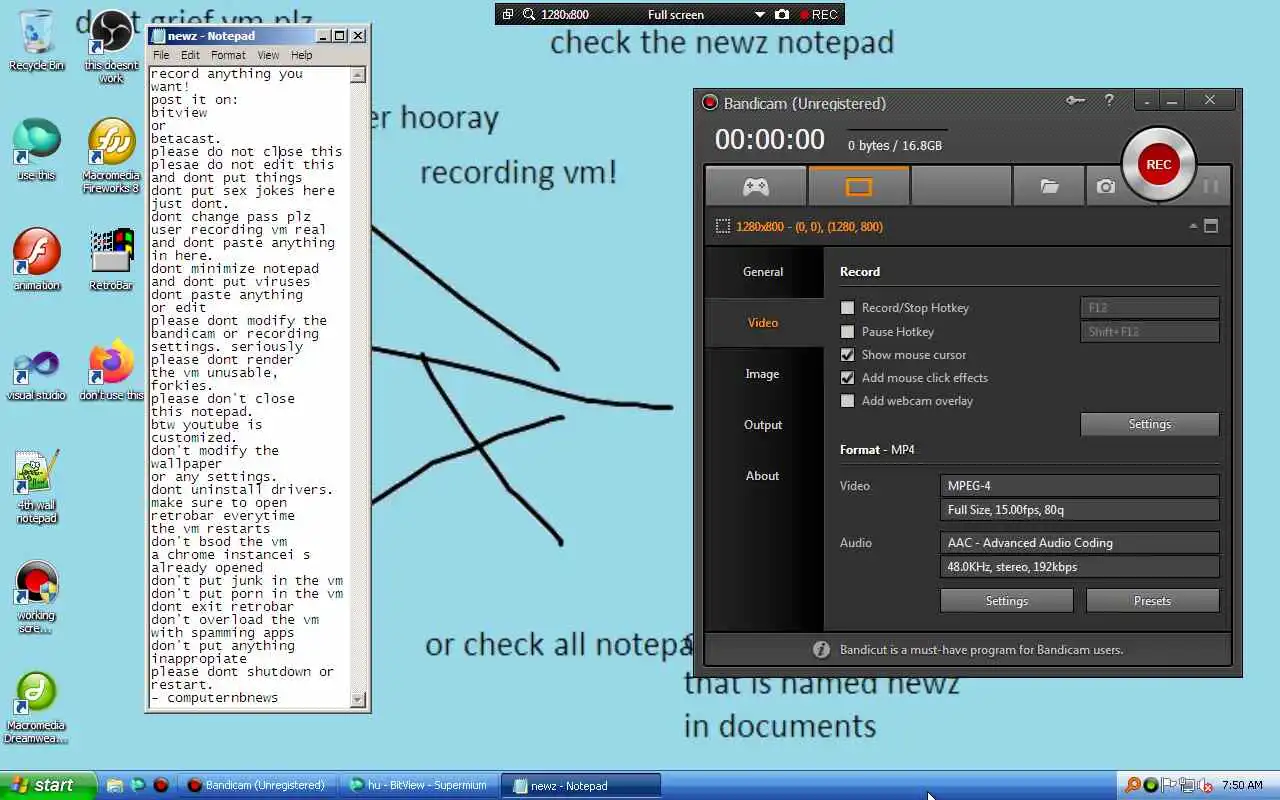Screen dimensions: 1280x800
Task: Click Notepad scrollbar up arrow
Action: pos(358,75)
